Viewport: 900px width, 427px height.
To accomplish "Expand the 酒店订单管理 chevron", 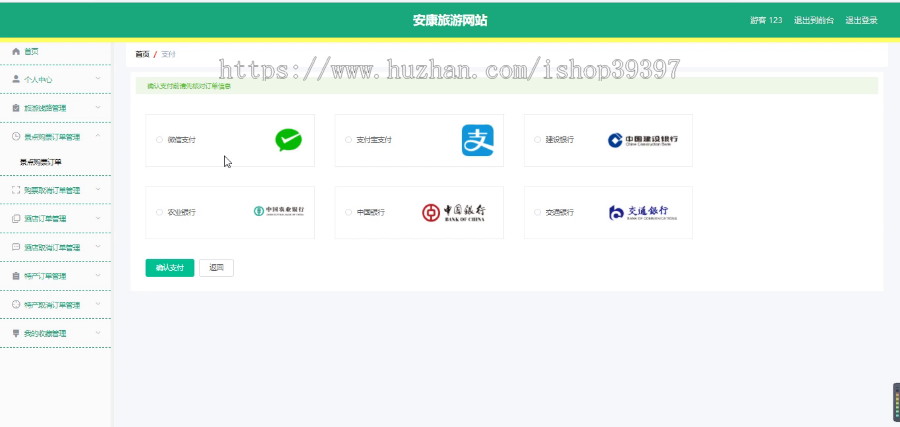I will click(x=98, y=218).
